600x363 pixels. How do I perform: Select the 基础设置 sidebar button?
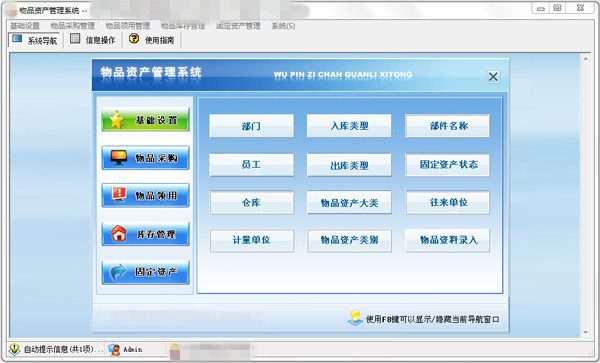tap(145, 119)
